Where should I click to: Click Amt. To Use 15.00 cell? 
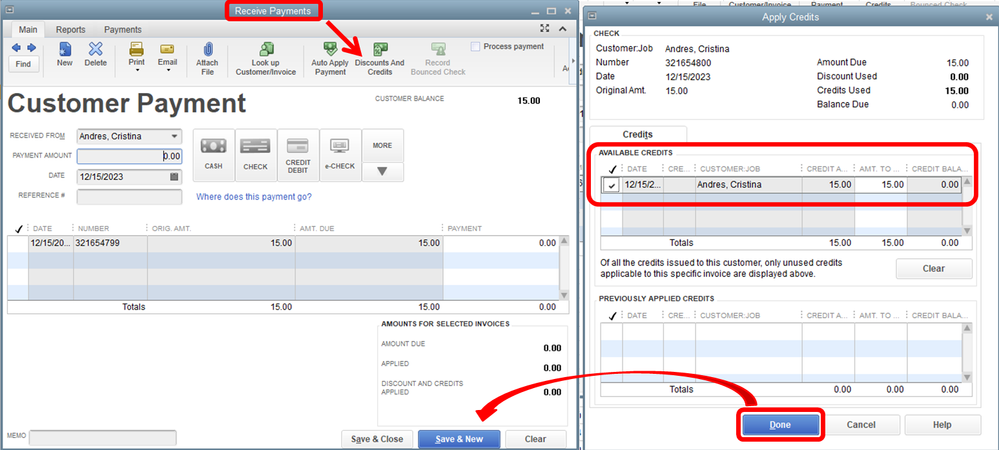[x=880, y=185]
